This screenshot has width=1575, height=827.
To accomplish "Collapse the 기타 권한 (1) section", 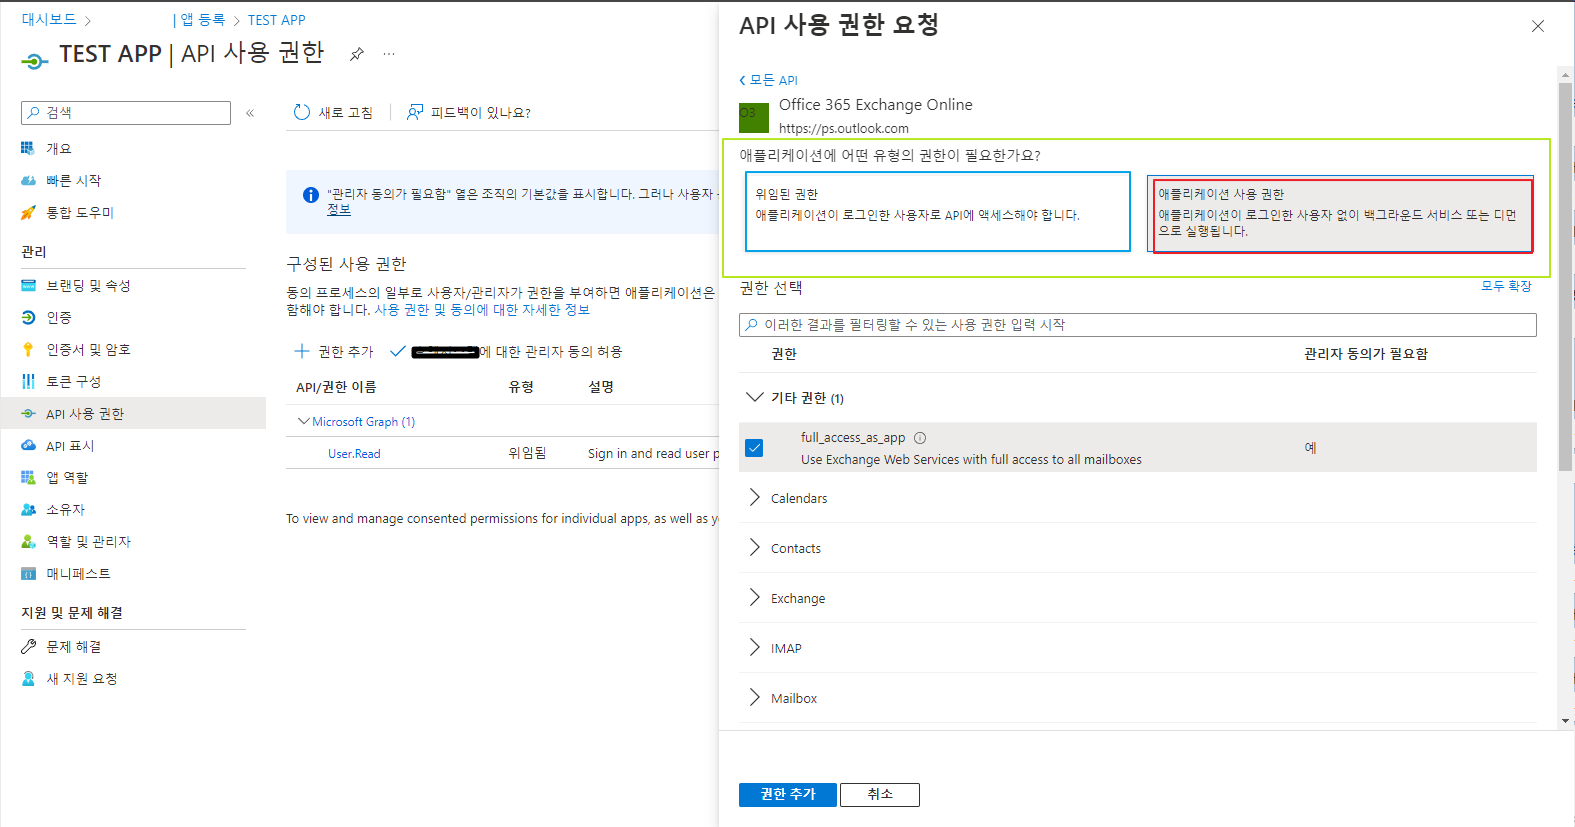I will pyautogui.click(x=755, y=397).
